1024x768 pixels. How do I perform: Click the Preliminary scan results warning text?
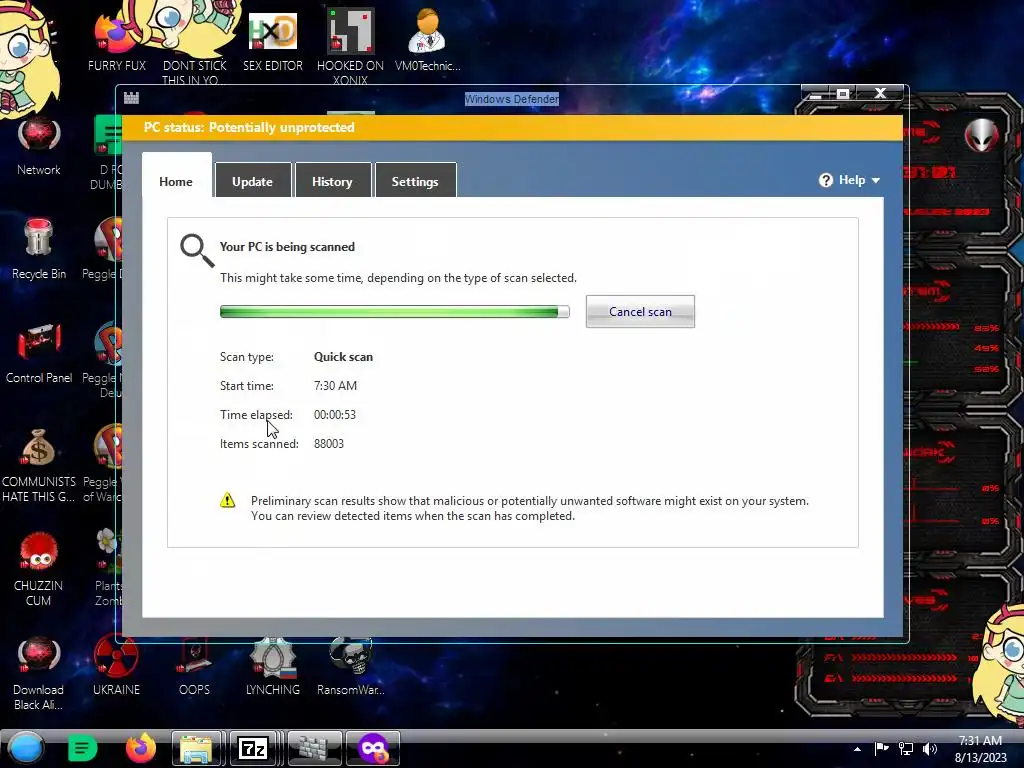(x=530, y=508)
